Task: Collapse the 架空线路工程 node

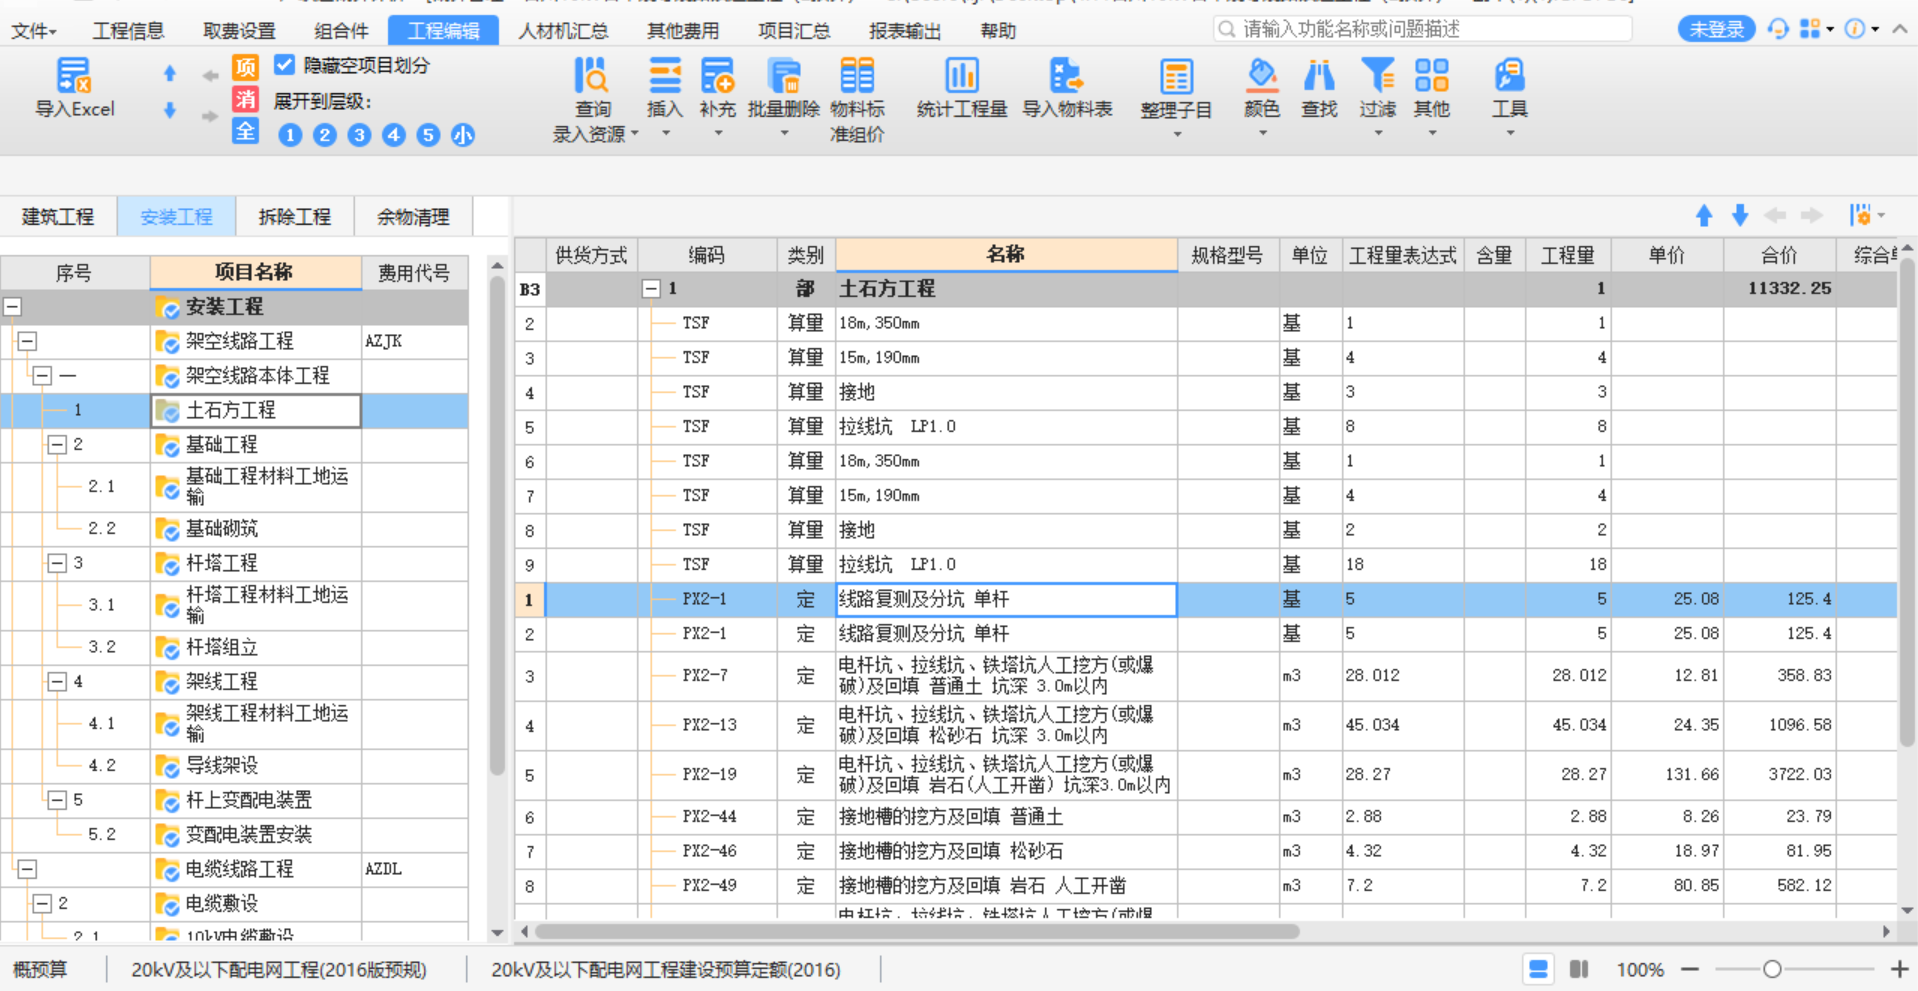Action: tap(28, 341)
